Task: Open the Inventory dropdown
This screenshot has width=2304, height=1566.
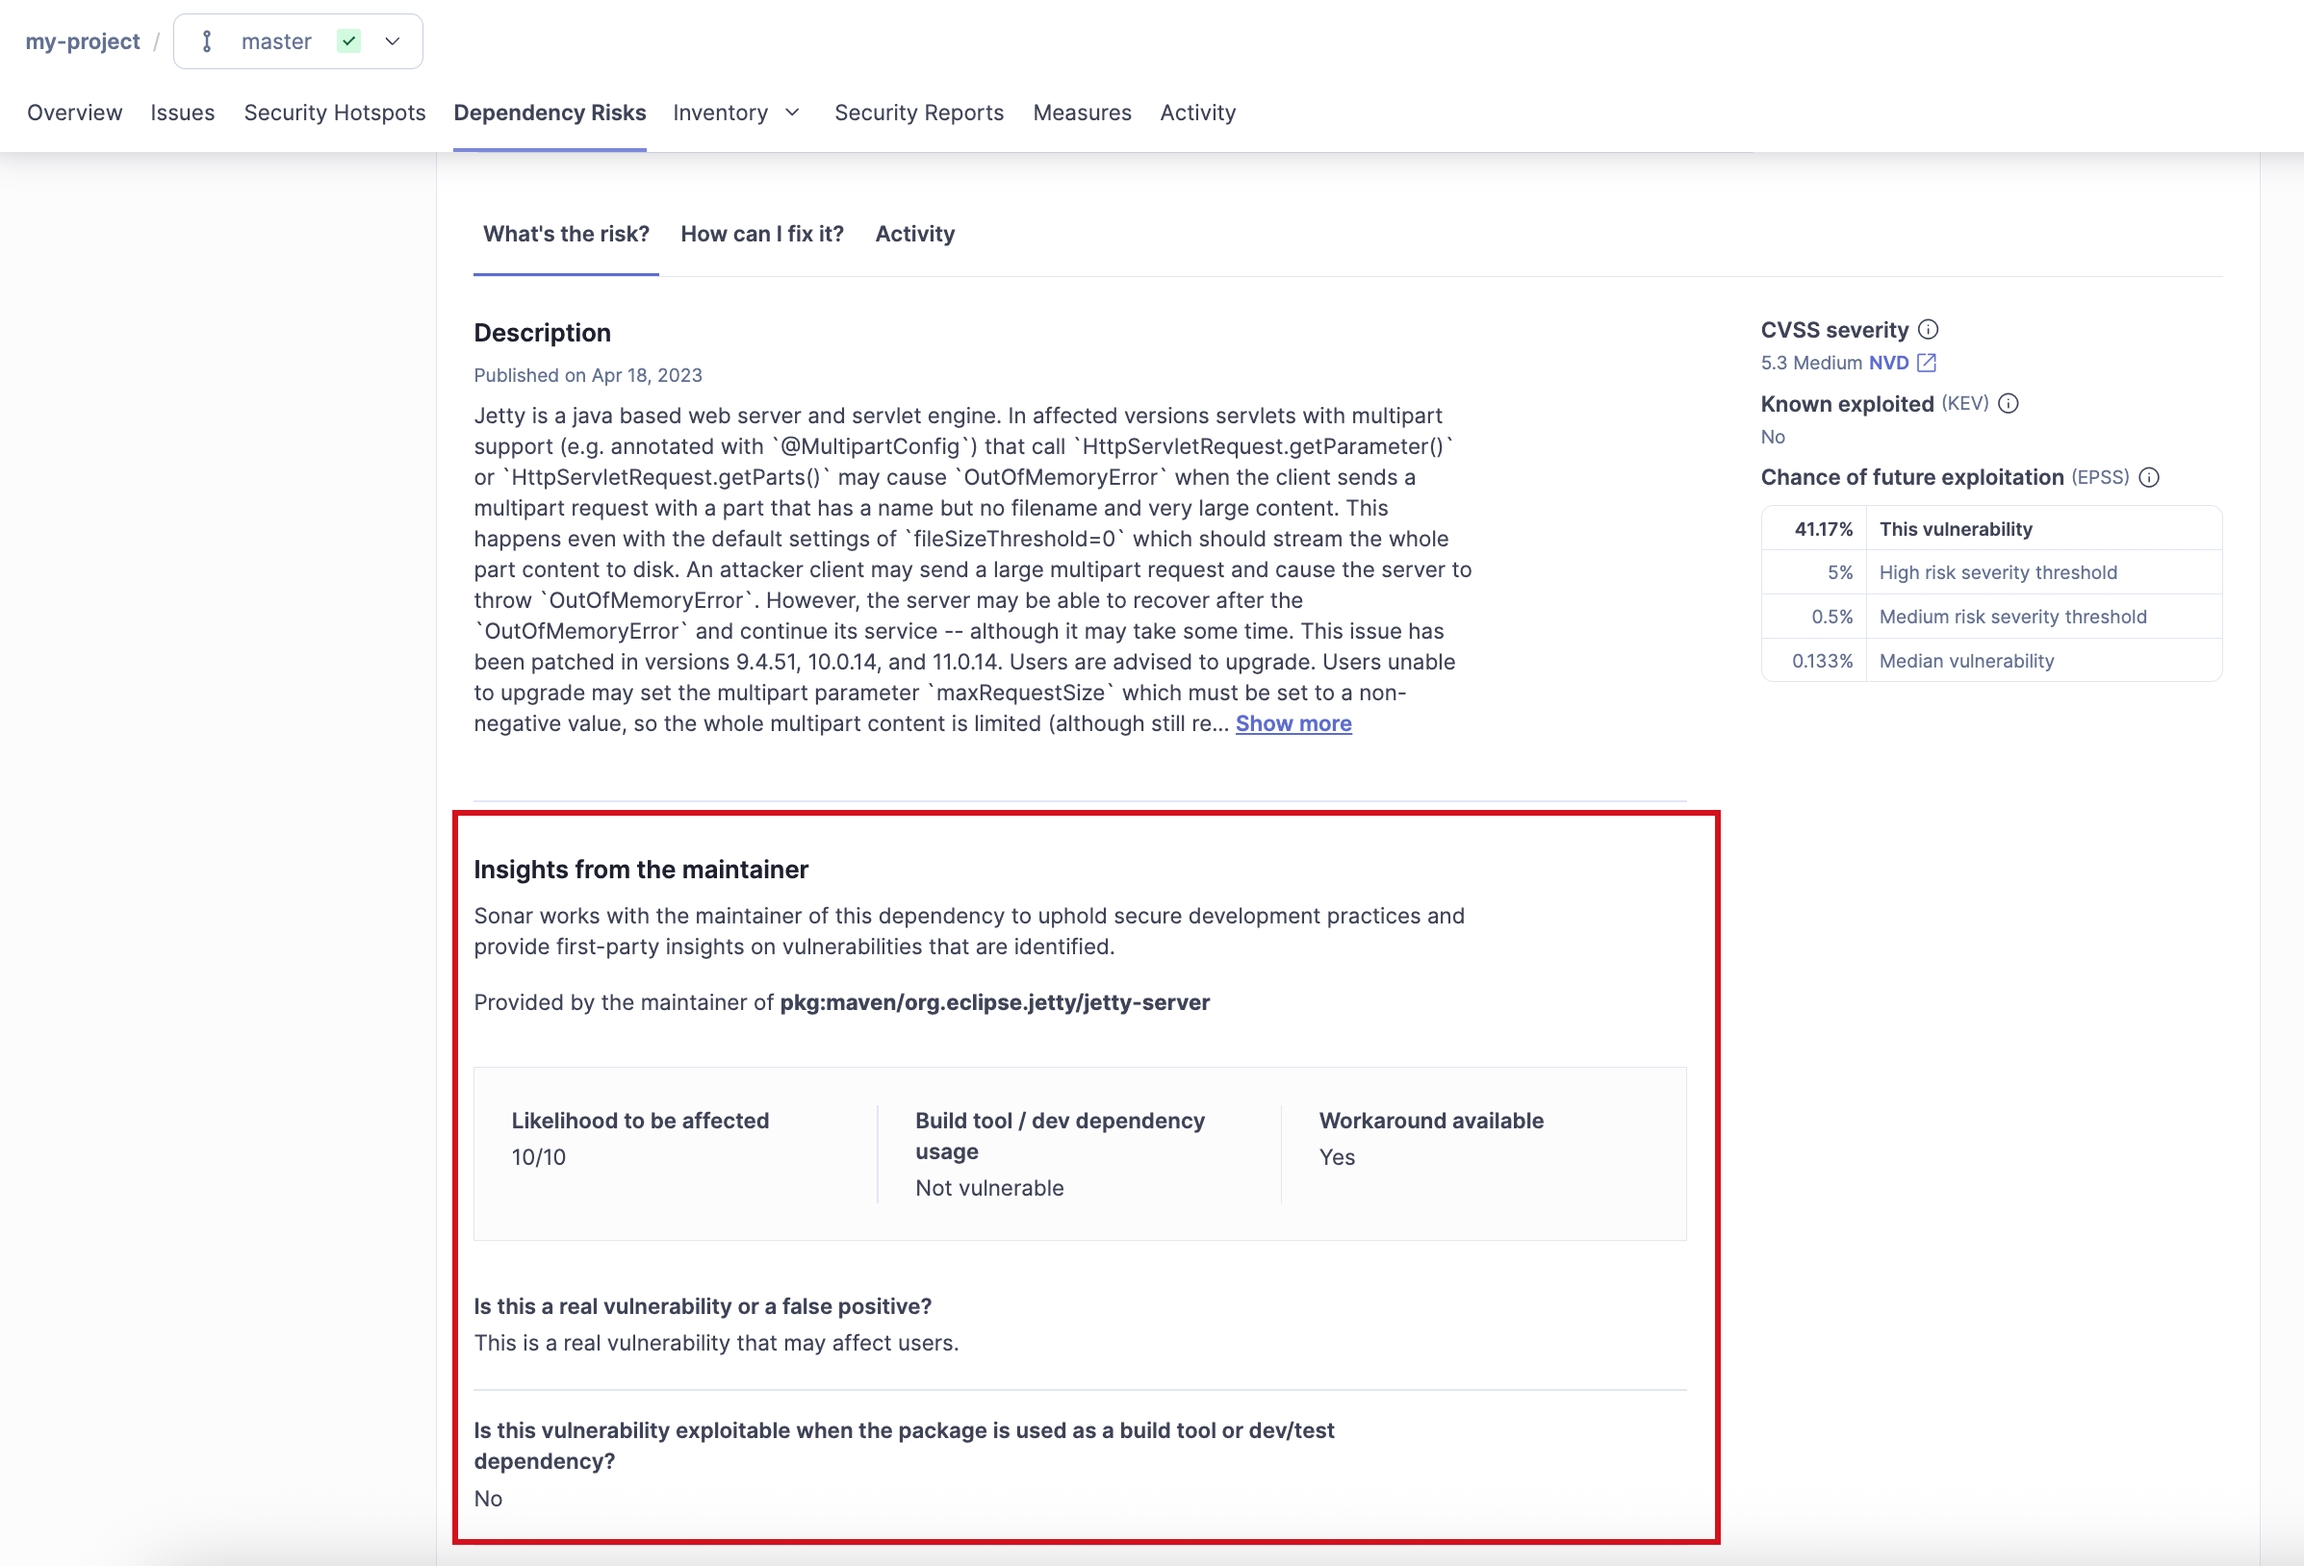Action: (x=736, y=113)
